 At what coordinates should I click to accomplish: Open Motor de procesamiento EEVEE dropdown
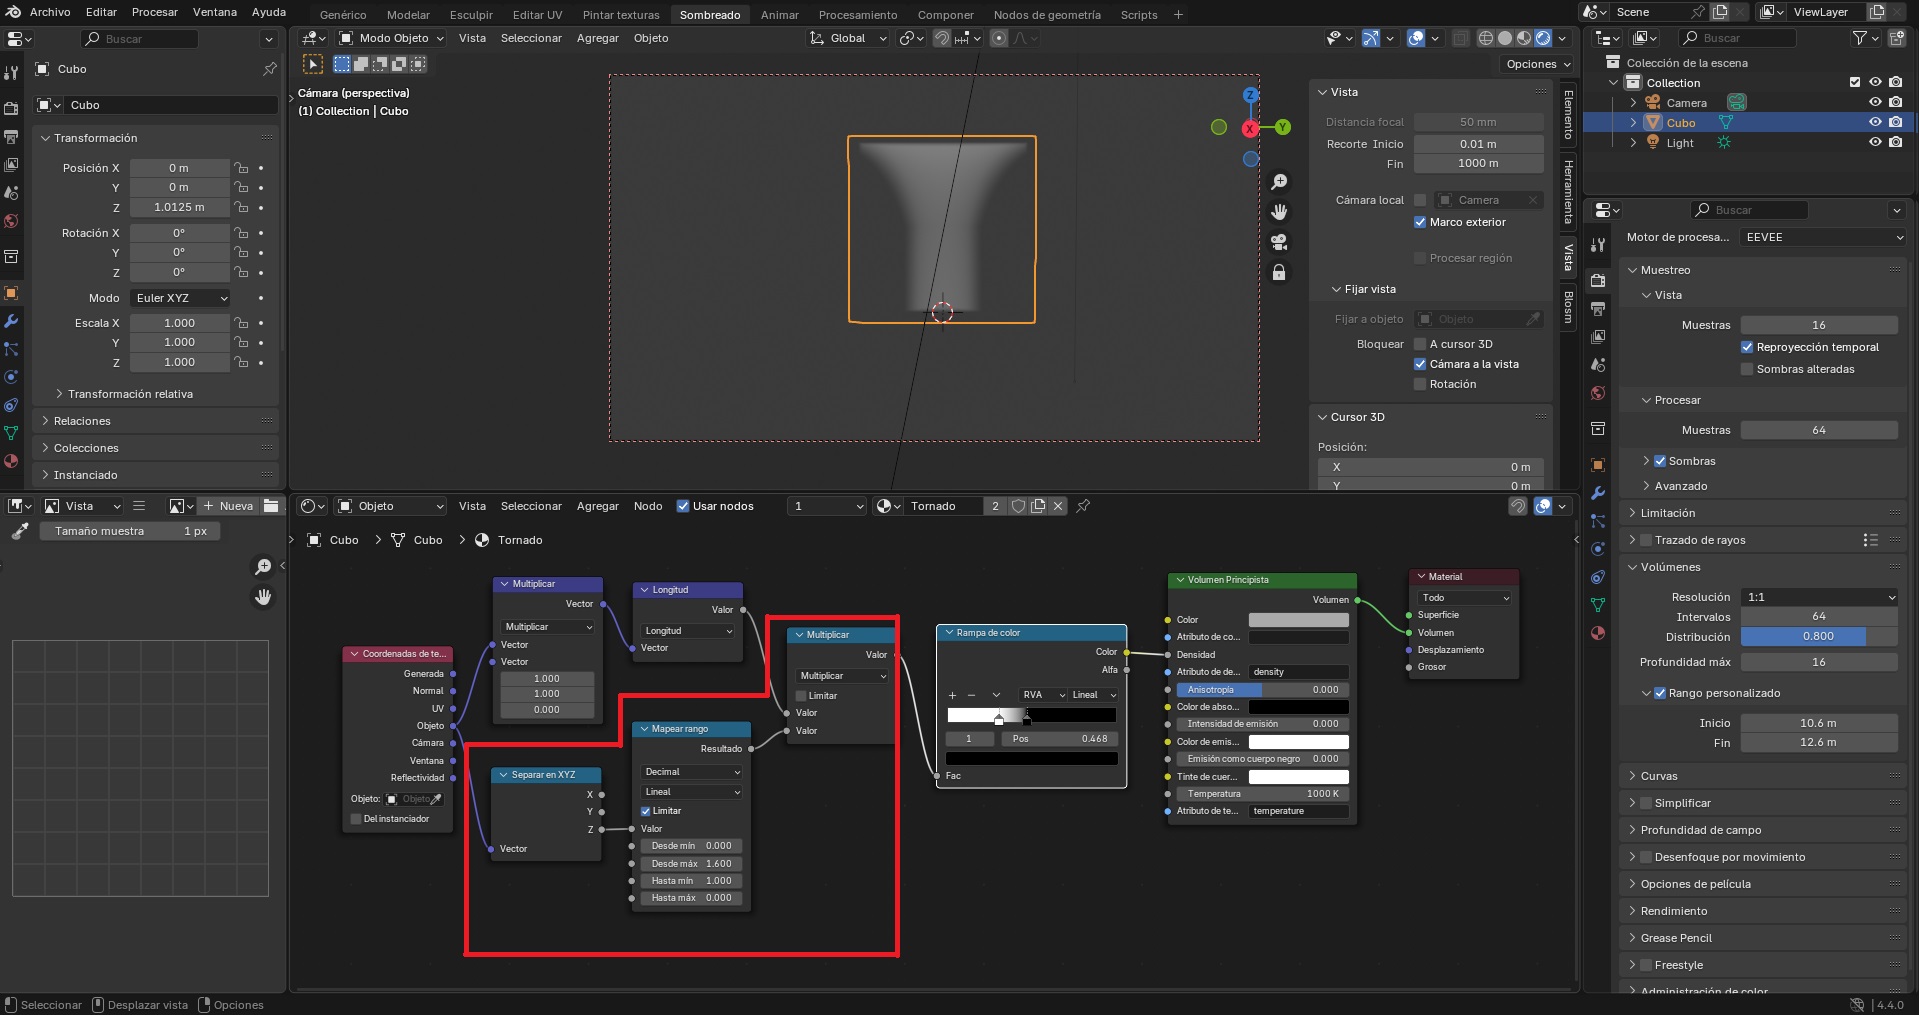1823,237
